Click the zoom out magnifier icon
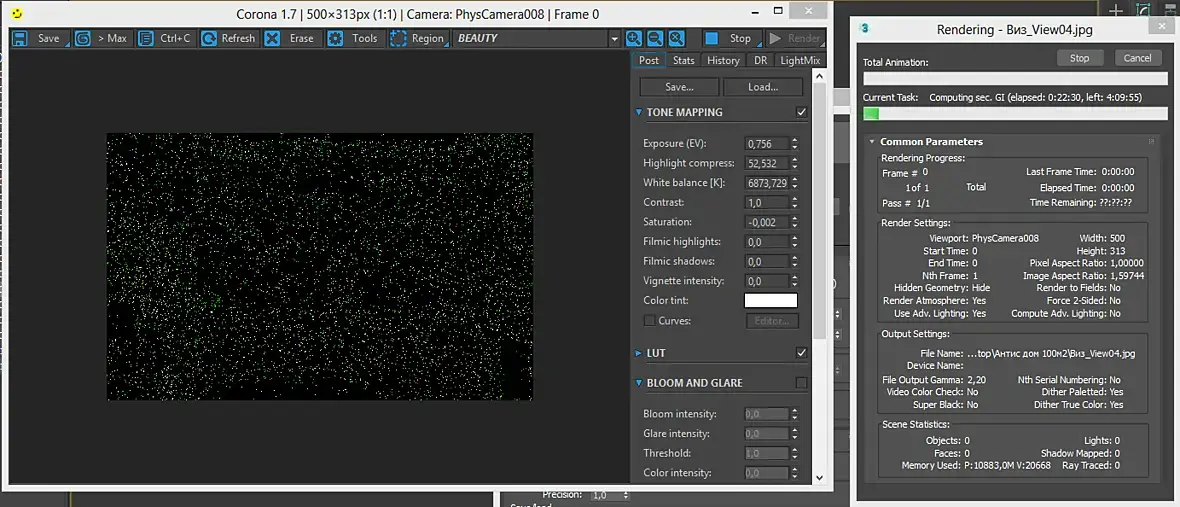1180x507 pixels. (655, 38)
